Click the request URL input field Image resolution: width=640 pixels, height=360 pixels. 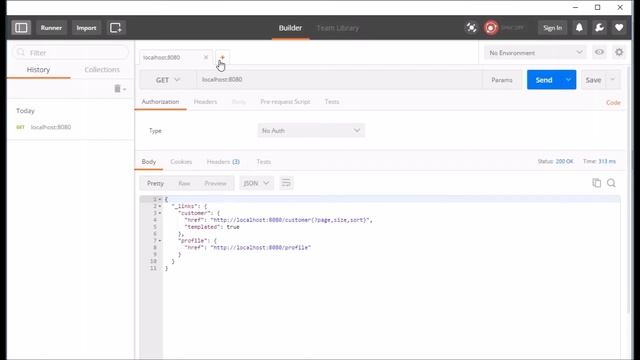point(339,80)
